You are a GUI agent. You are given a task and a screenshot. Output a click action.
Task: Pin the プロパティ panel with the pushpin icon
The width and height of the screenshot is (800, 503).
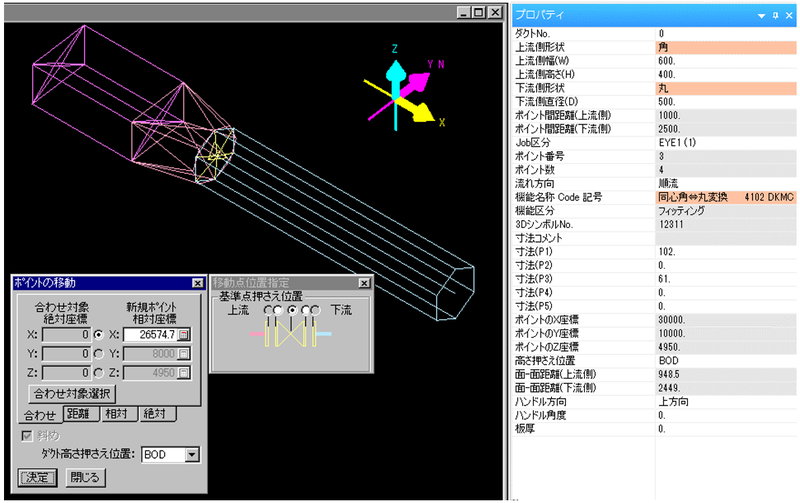tap(776, 16)
